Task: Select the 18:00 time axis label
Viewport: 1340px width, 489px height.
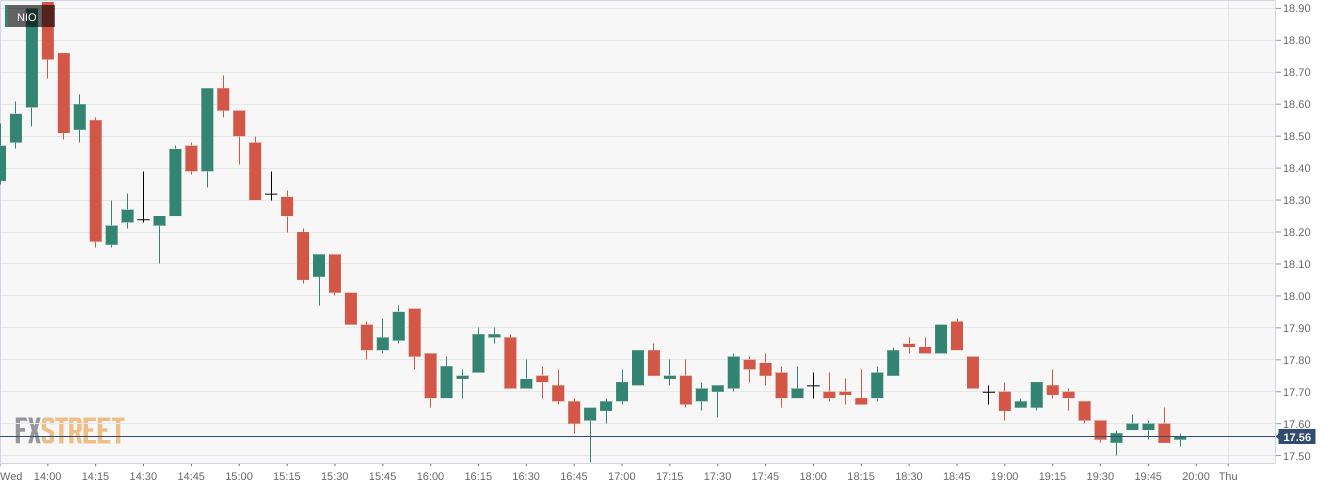Action: (813, 476)
